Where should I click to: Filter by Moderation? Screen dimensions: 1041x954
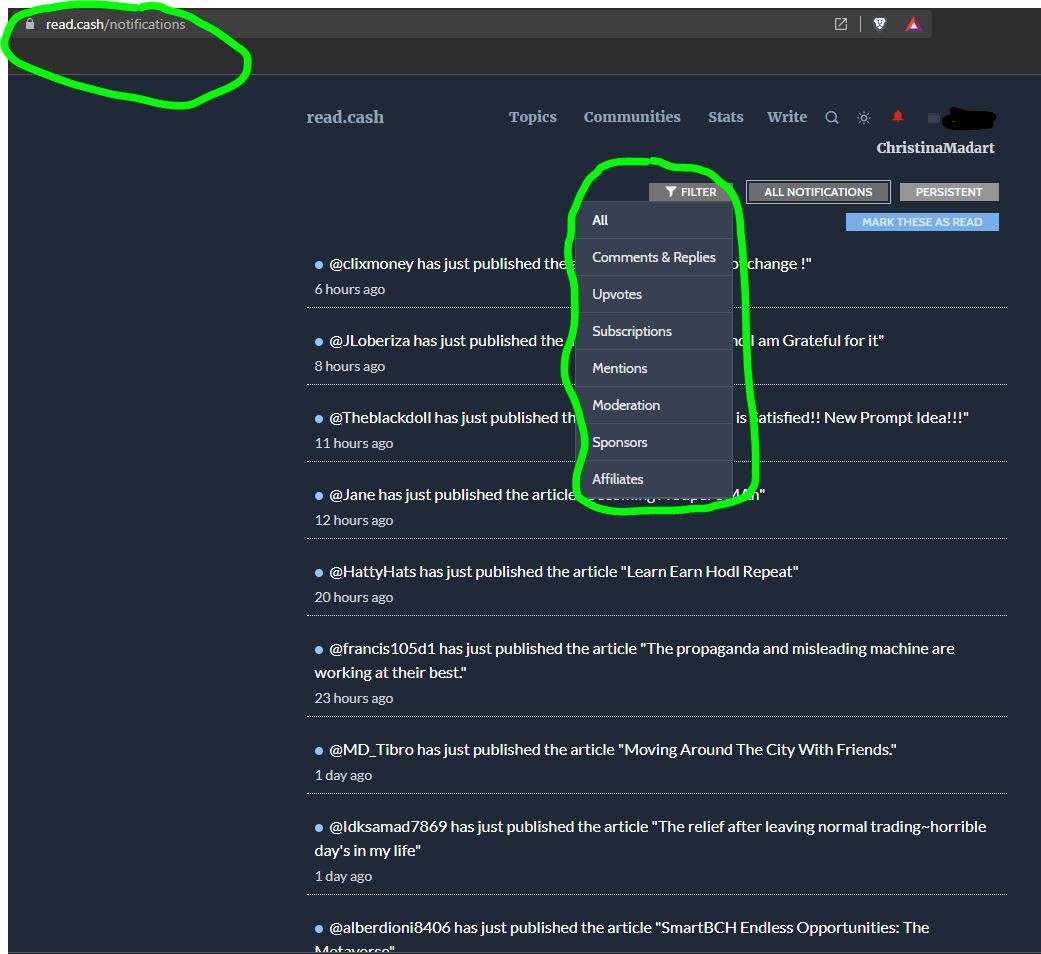point(653,405)
